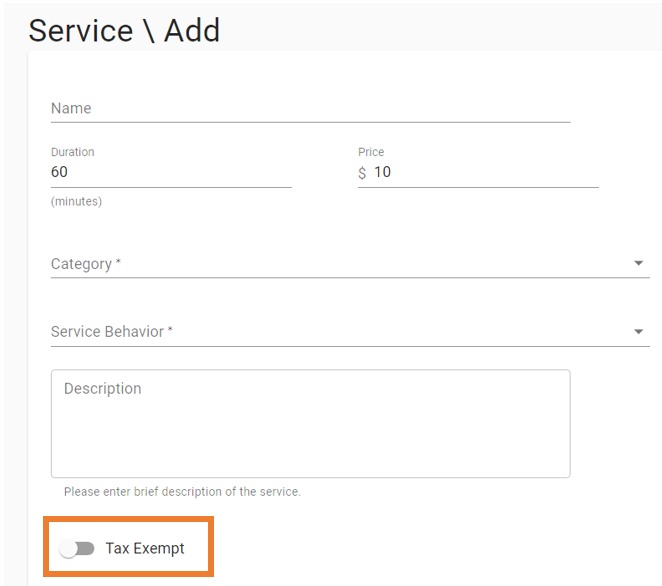Open the Service Behavior dropdown
Image resolution: width=662 pixels, height=586 pixels.
tap(350, 332)
